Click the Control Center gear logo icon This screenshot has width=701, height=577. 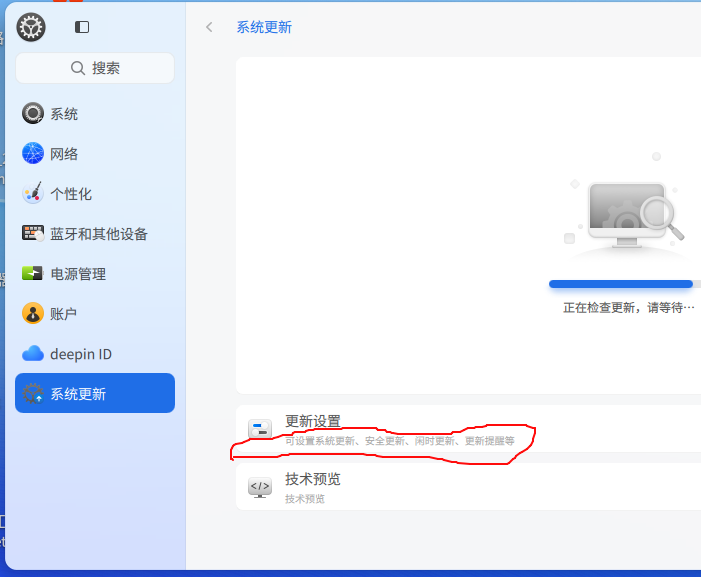click(31, 27)
